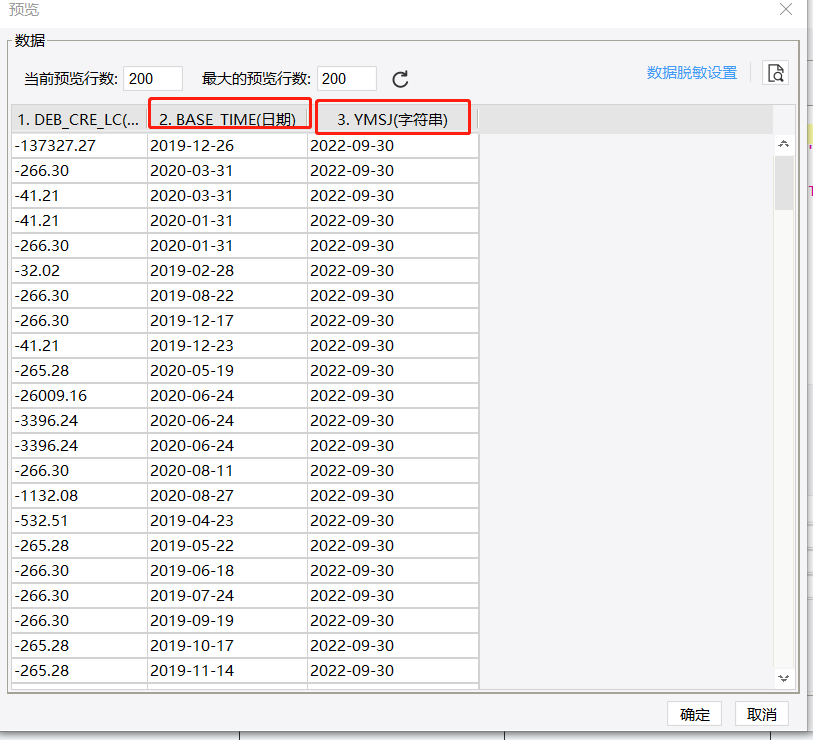Select date cell 2020-08-27
This screenshot has width=813, height=740.
(x=228, y=496)
